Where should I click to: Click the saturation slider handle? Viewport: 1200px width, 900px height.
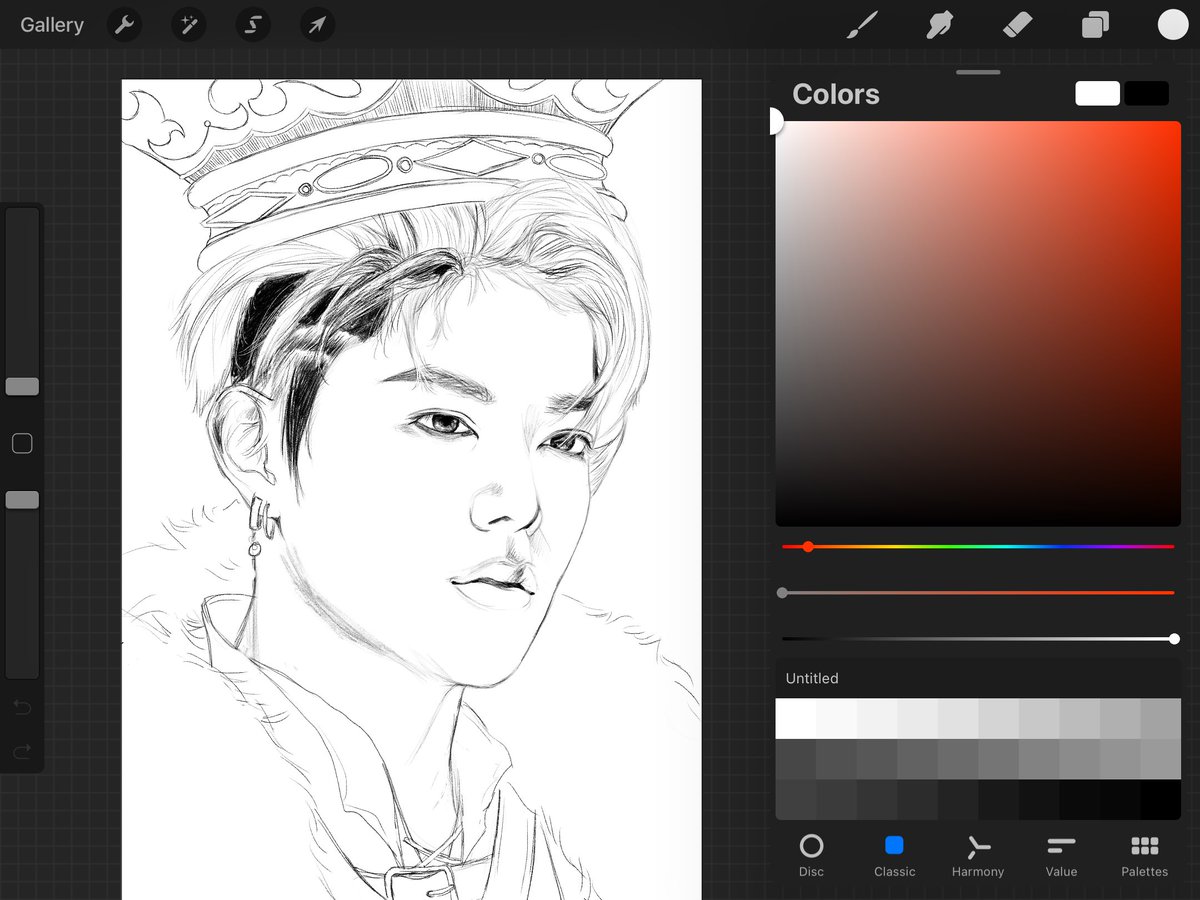click(782, 593)
